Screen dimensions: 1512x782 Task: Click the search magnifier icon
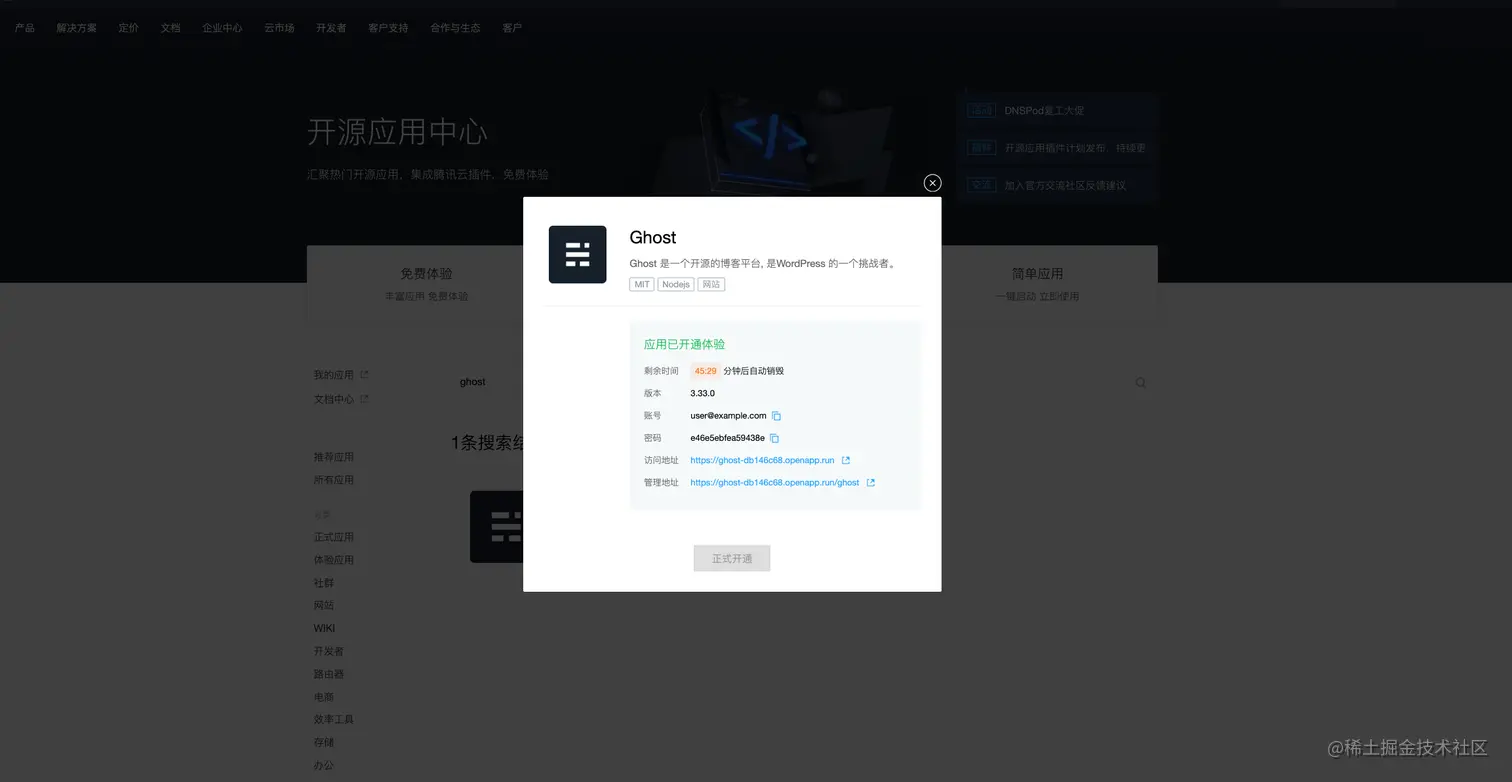(1140, 382)
